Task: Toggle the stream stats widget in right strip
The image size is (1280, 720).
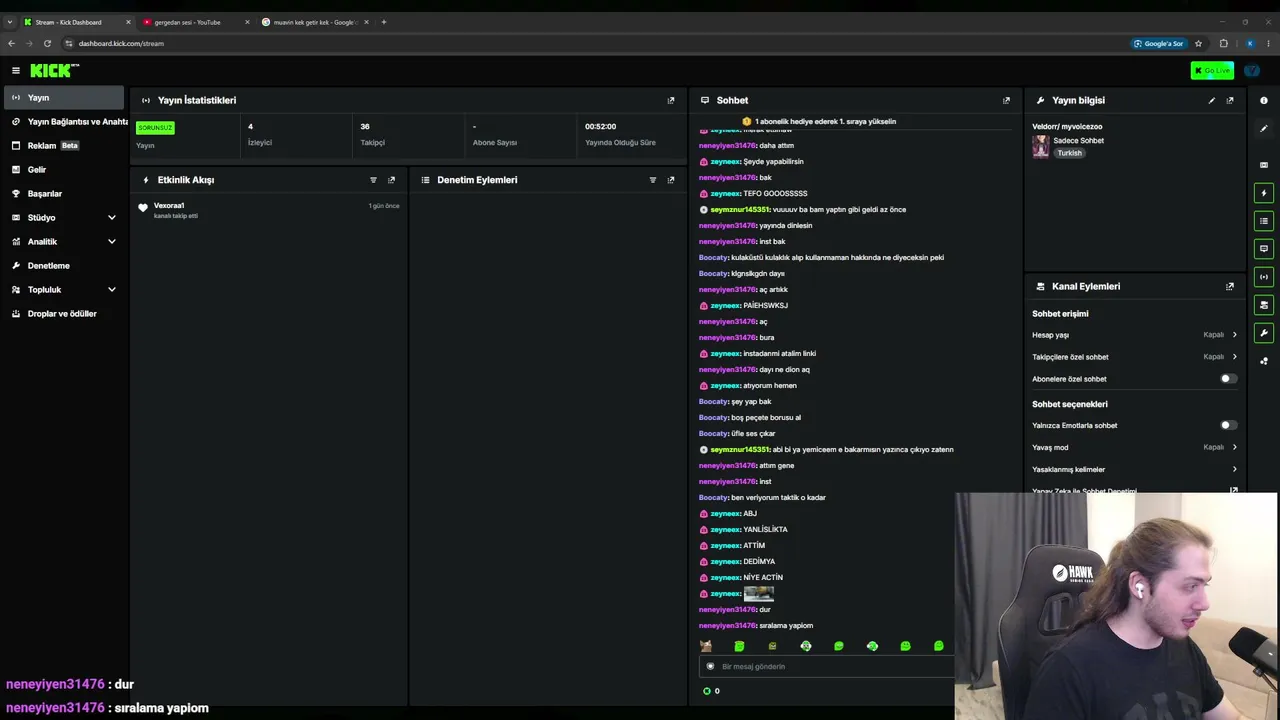Action: coord(1264,277)
